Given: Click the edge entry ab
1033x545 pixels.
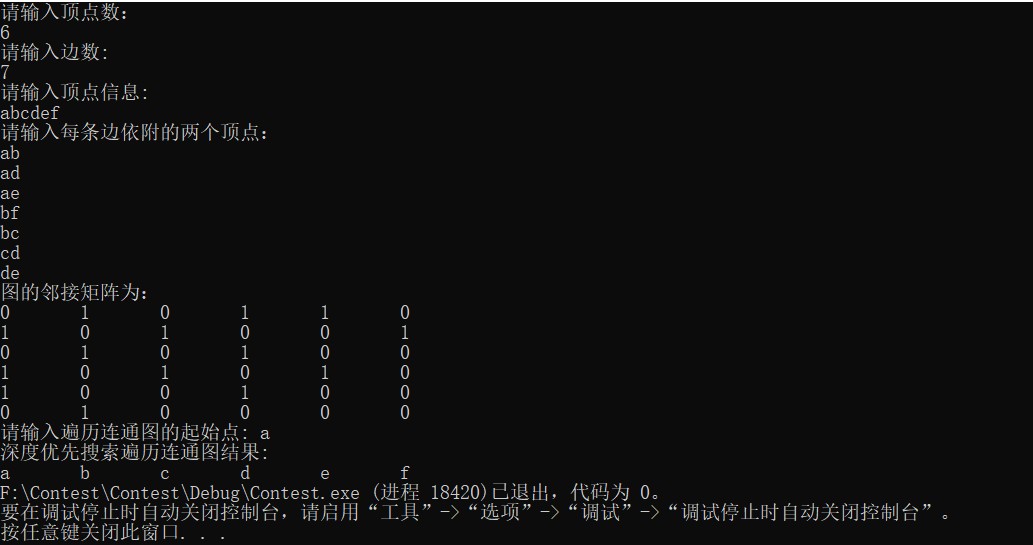Looking at the screenshot, I should pyautogui.click(x=10, y=153).
